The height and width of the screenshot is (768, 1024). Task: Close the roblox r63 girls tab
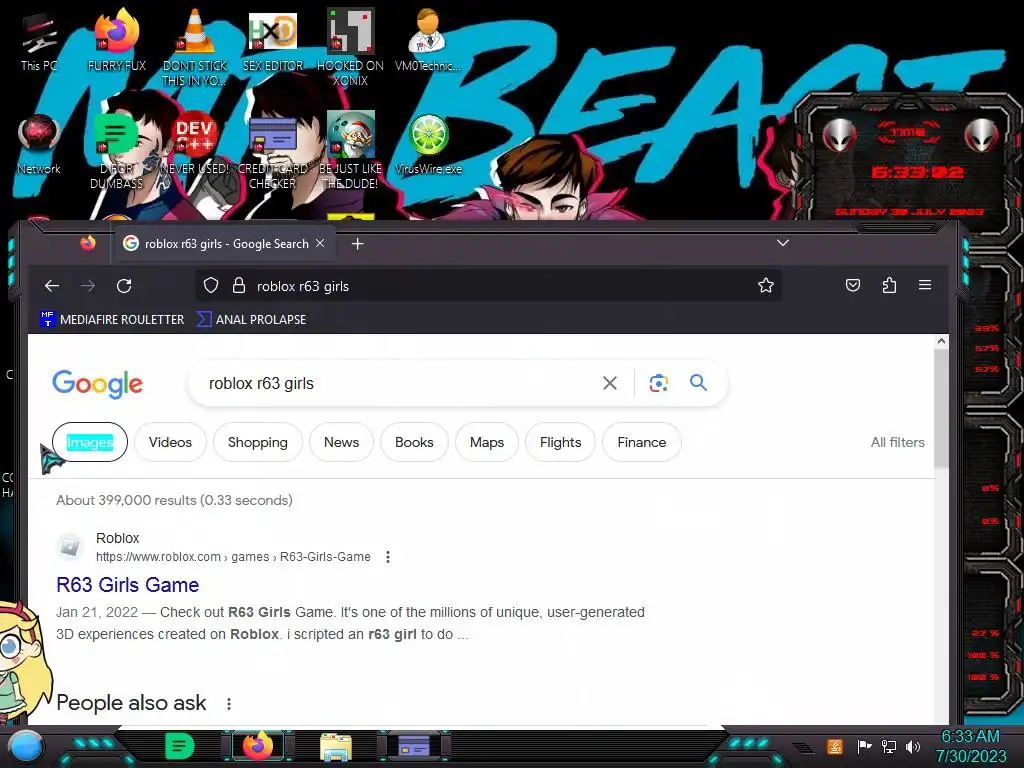[320, 243]
